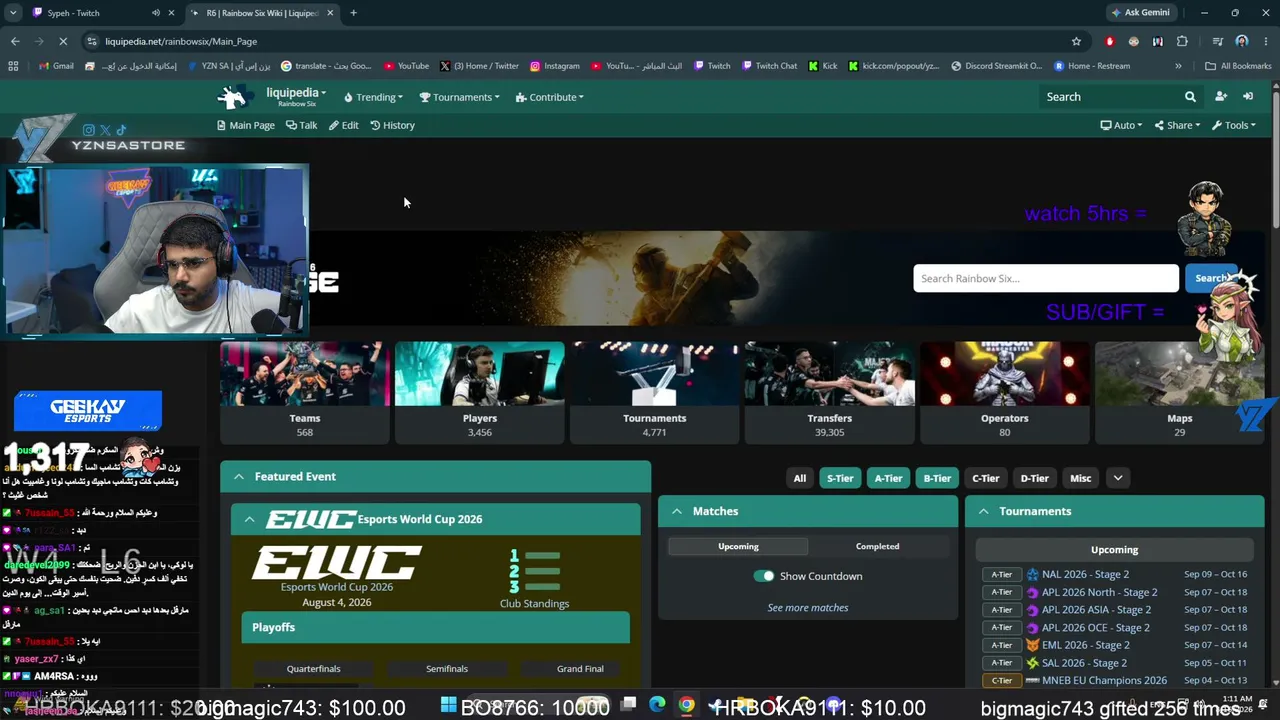Open EML 2026 - Stage 2 tournament
The width and height of the screenshot is (1280, 720).
pyautogui.click(x=1085, y=645)
